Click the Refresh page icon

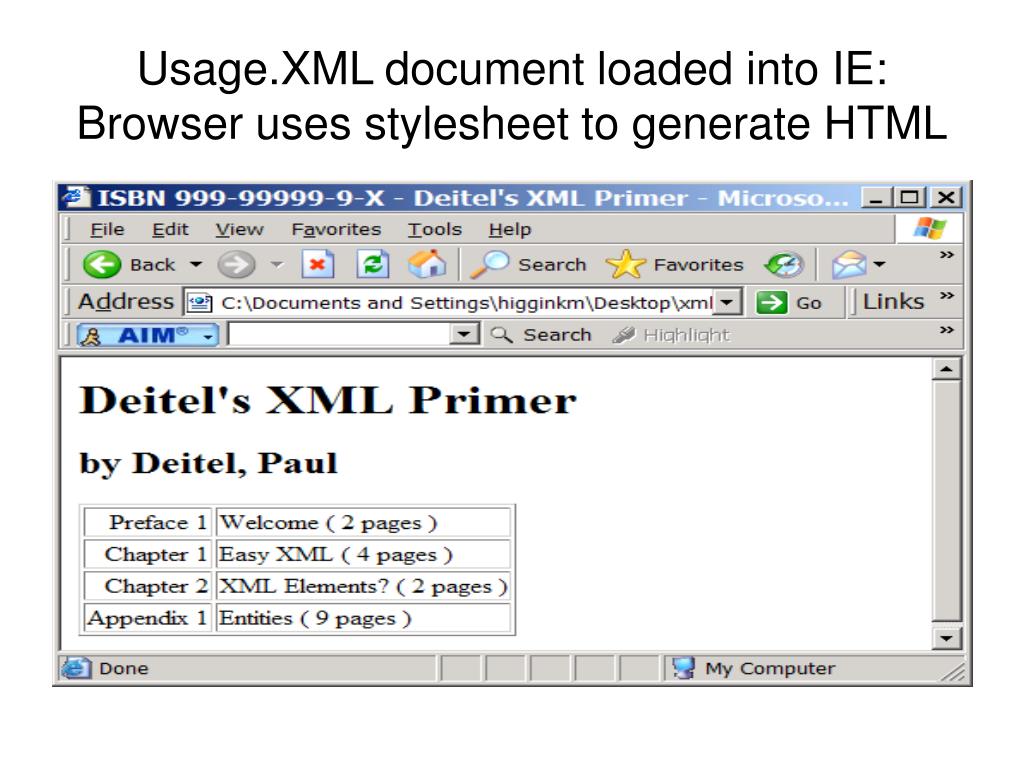click(373, 264)
